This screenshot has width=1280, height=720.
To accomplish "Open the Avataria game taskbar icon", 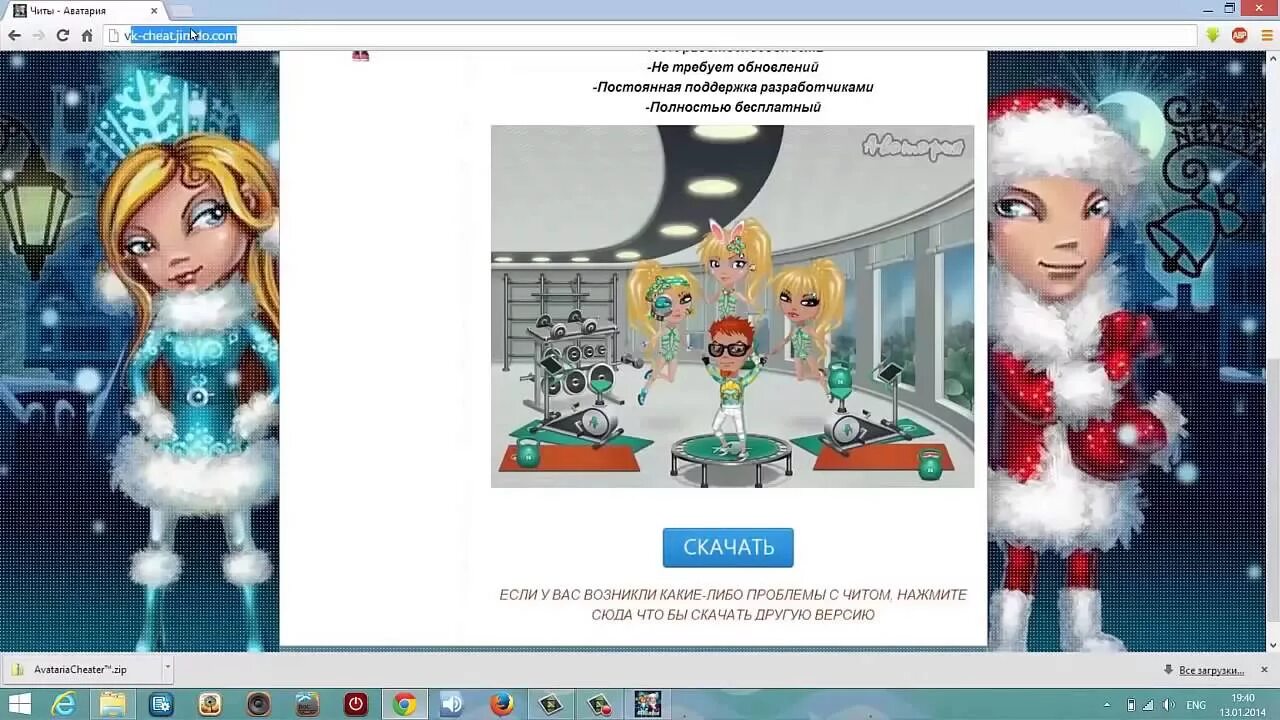I will [647, 704].
